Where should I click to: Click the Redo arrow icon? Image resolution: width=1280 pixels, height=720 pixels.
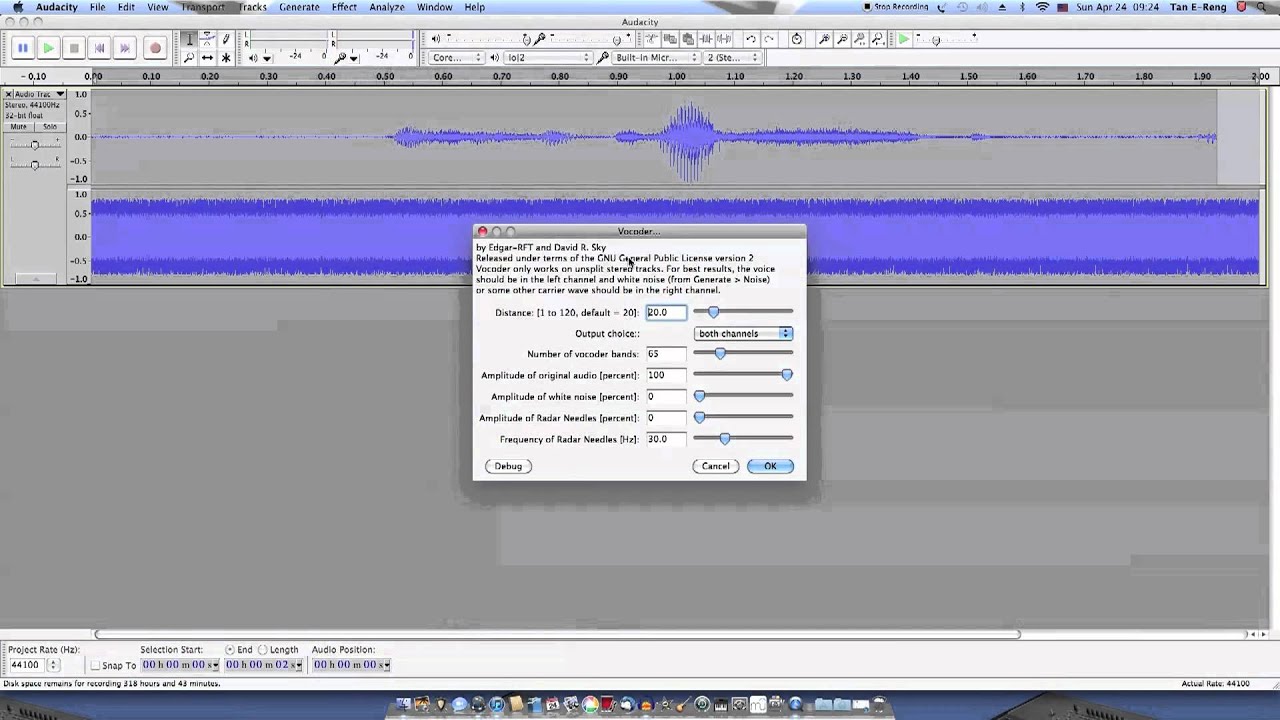pyautogui.click(x=769, y=39)
